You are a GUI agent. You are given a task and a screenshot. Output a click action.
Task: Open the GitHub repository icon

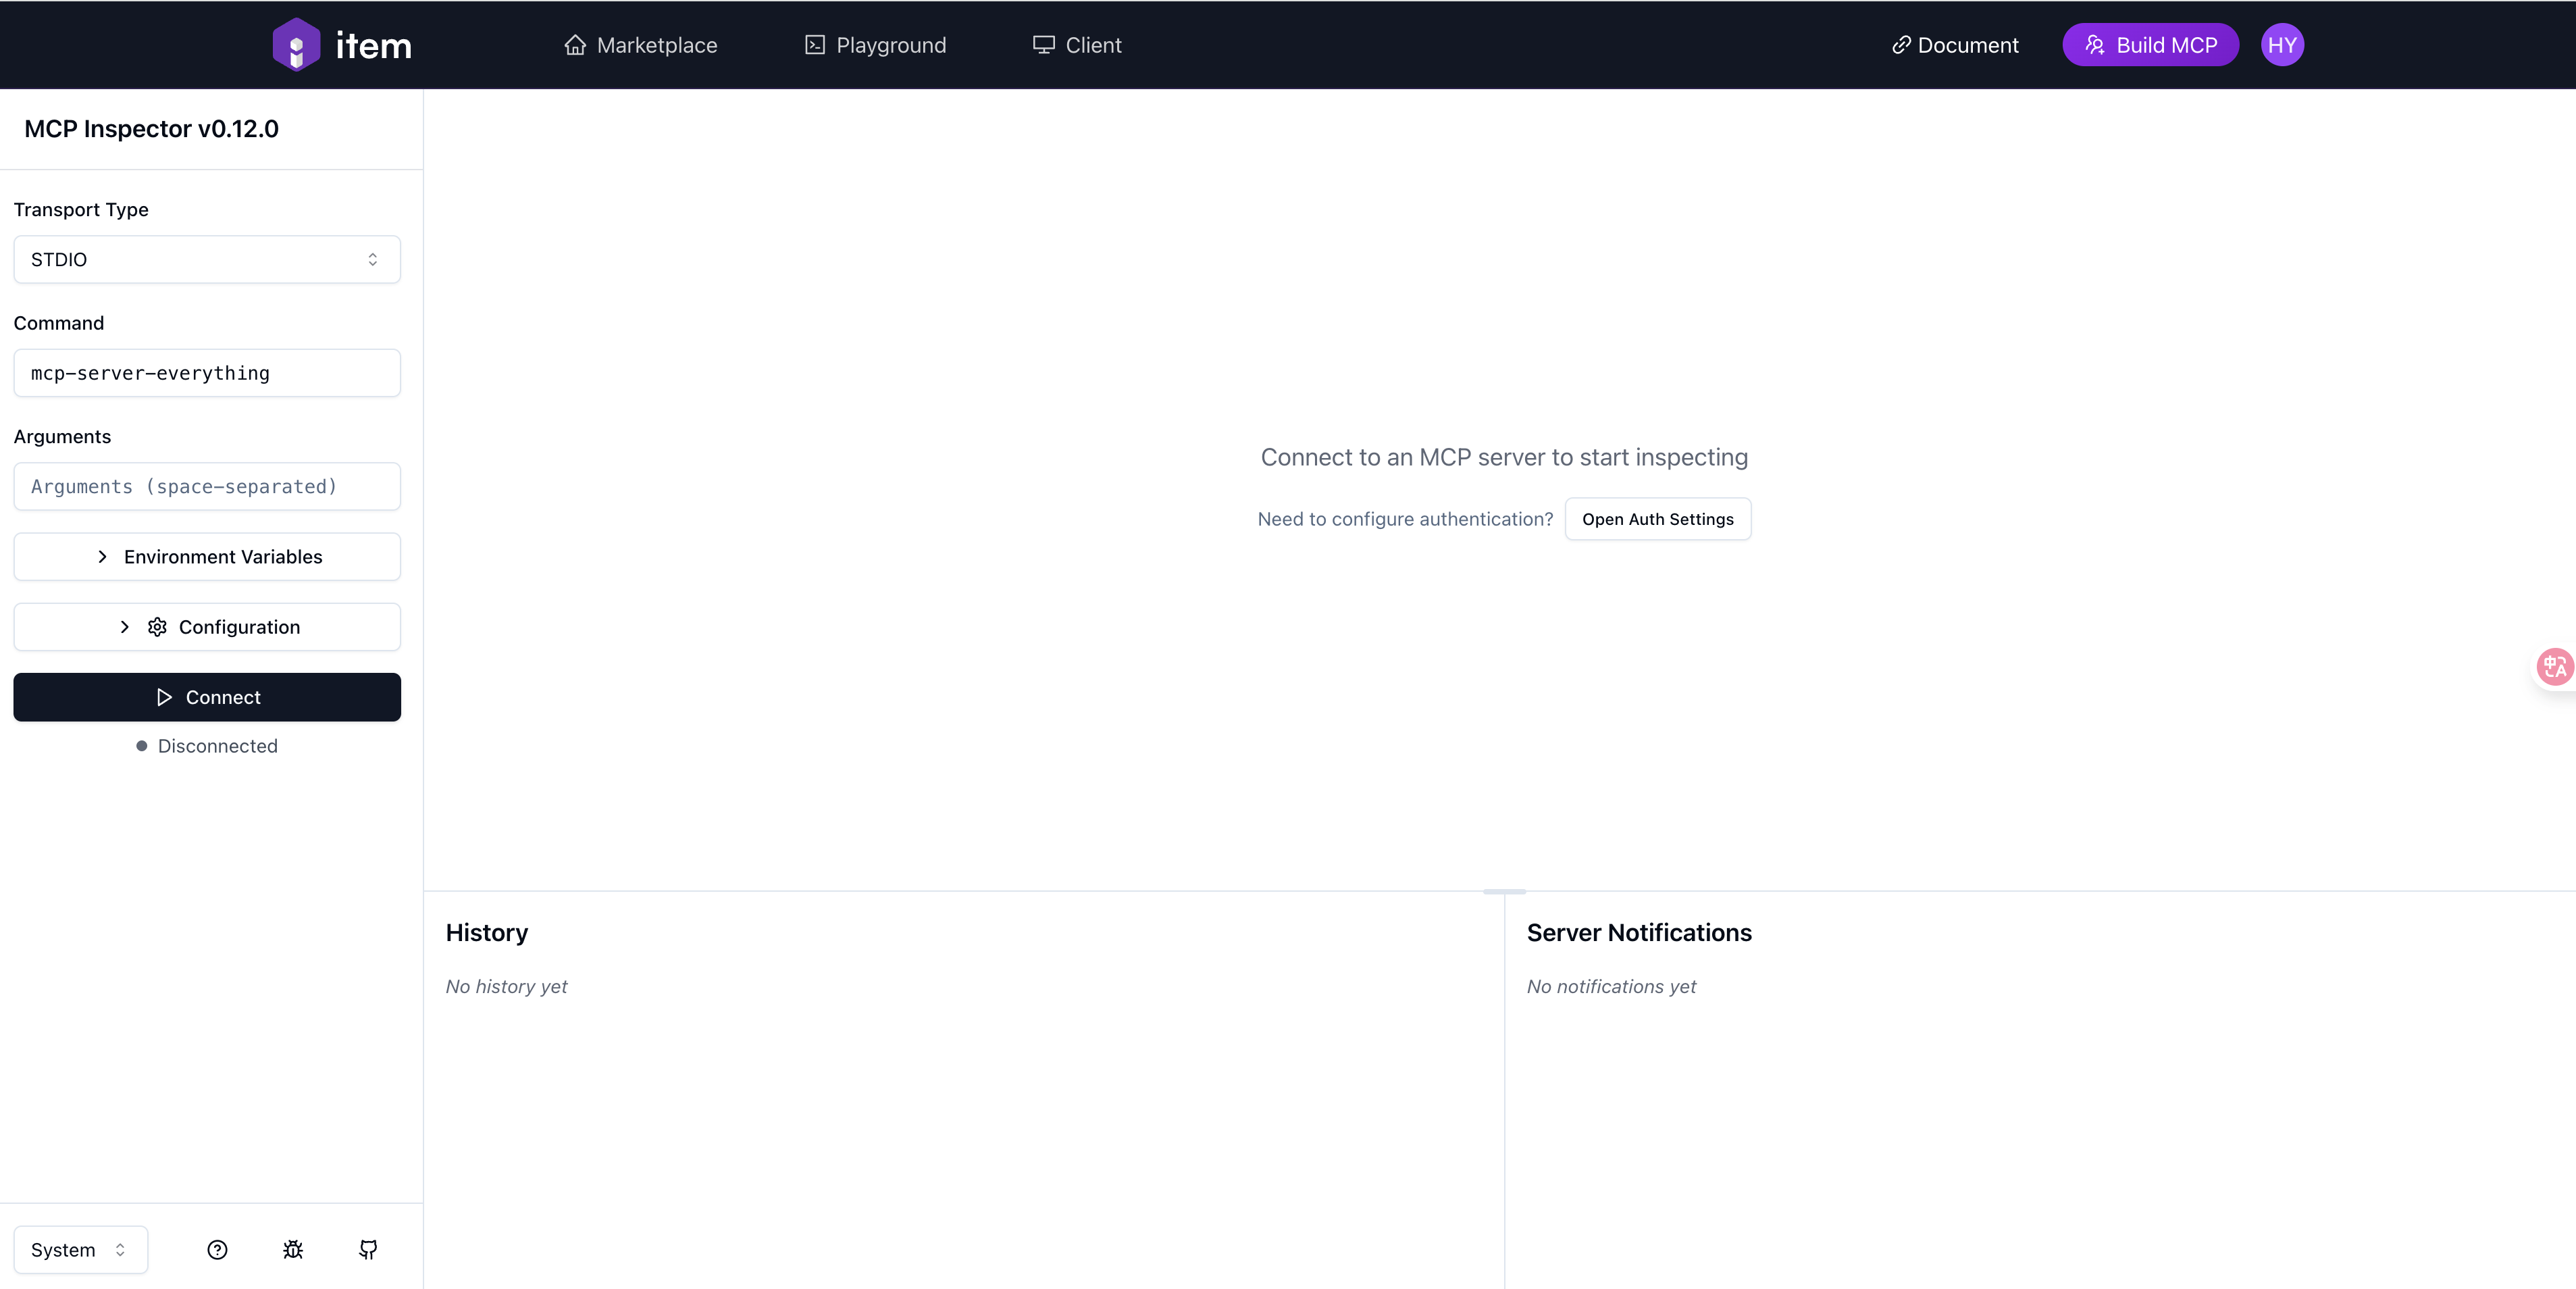coord(368,1249)
